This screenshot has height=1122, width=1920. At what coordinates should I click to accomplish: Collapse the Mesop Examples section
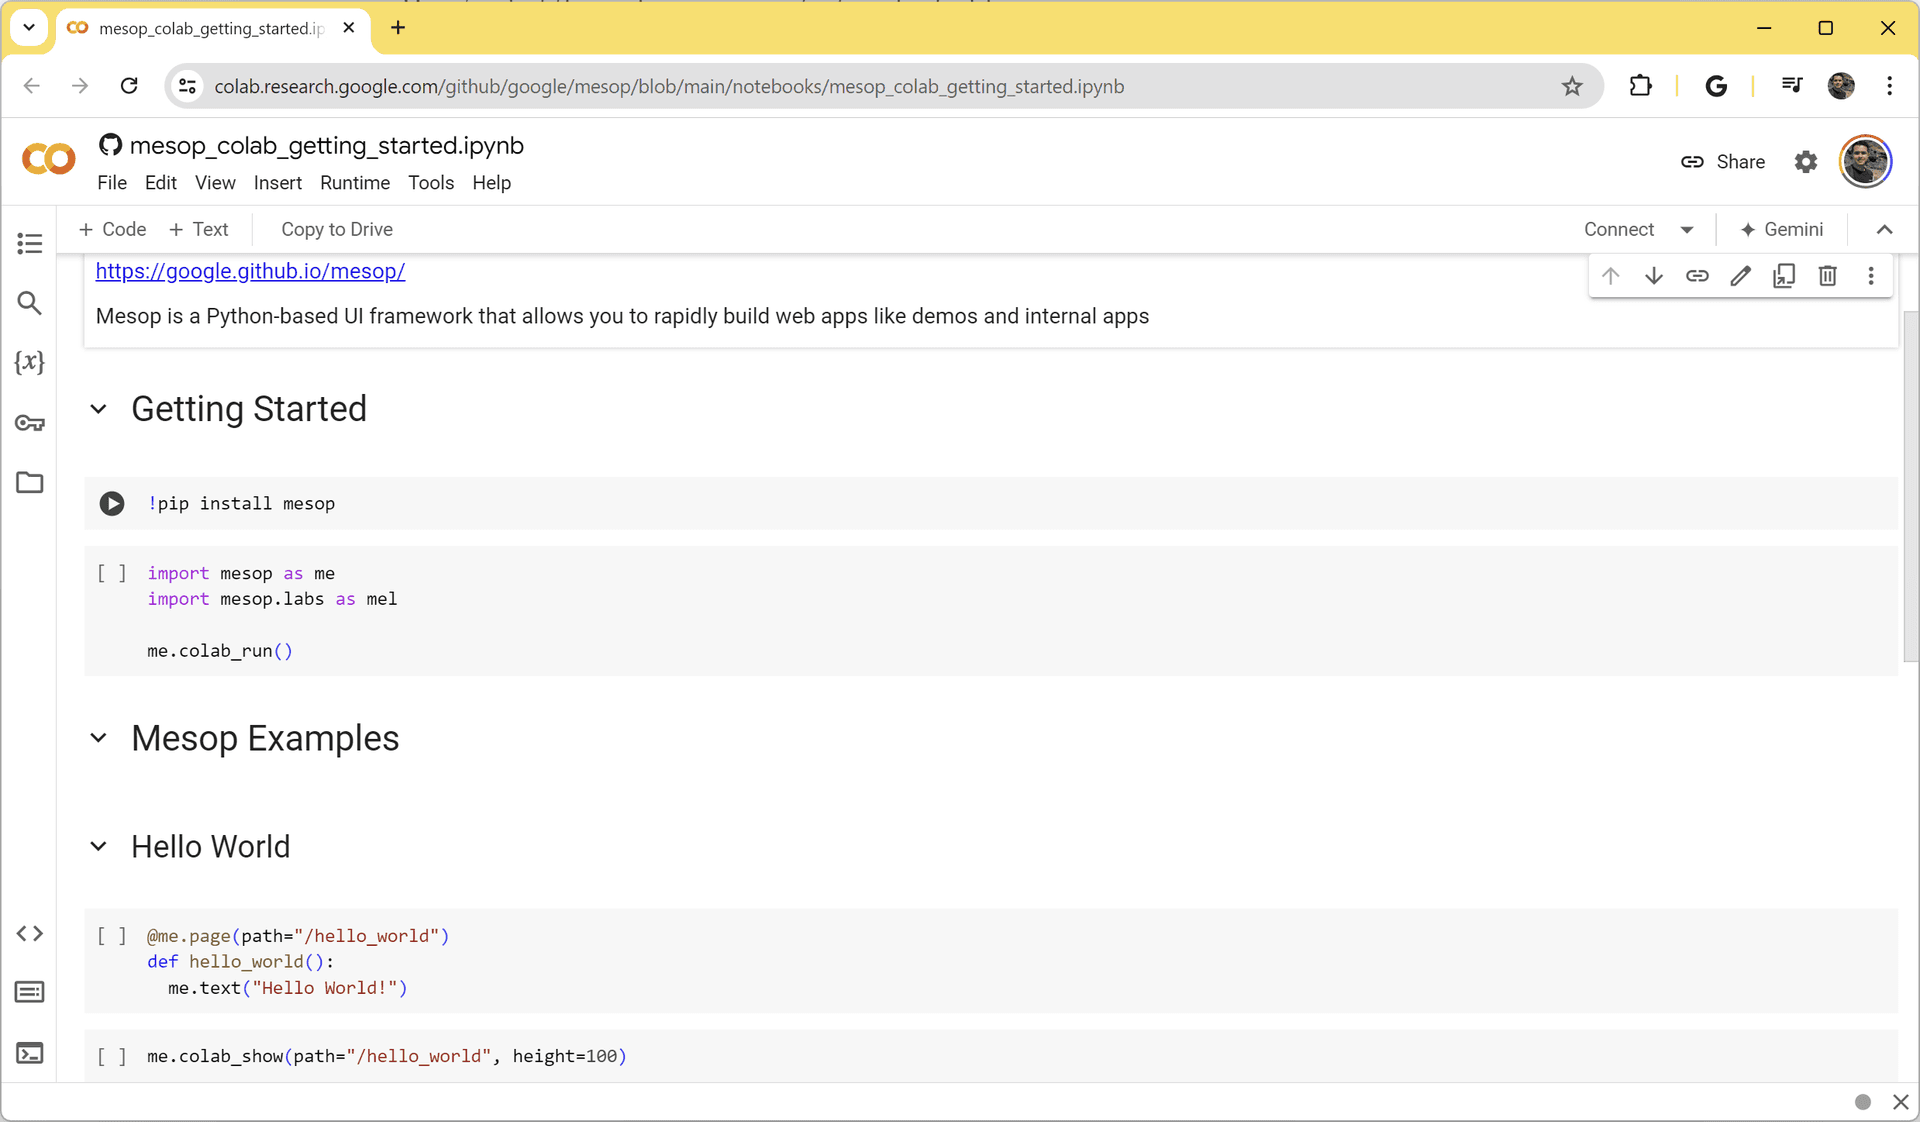(98, 738)
